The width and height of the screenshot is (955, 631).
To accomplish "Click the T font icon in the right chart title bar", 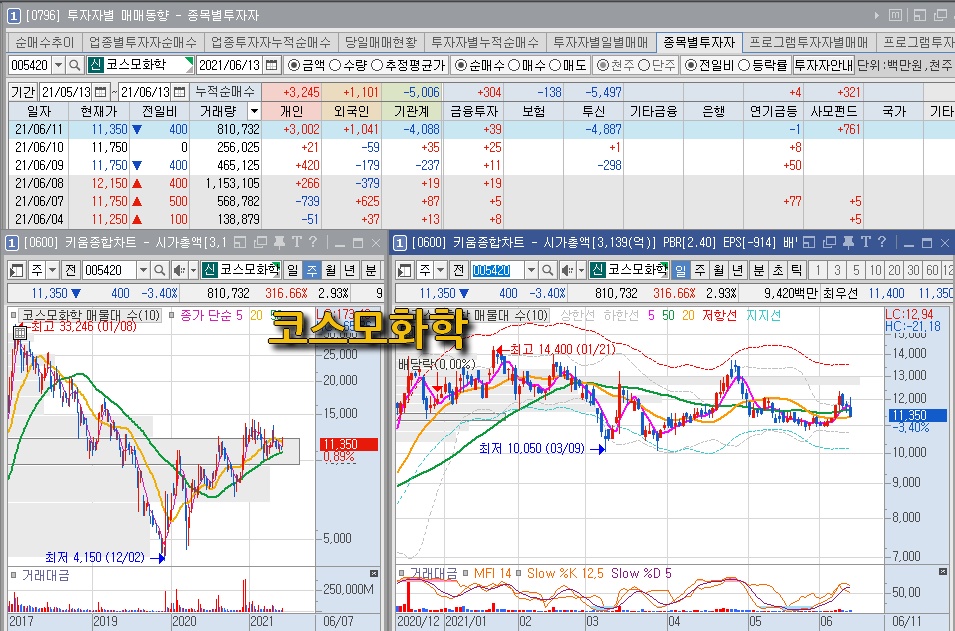I will tap(865, 242).
